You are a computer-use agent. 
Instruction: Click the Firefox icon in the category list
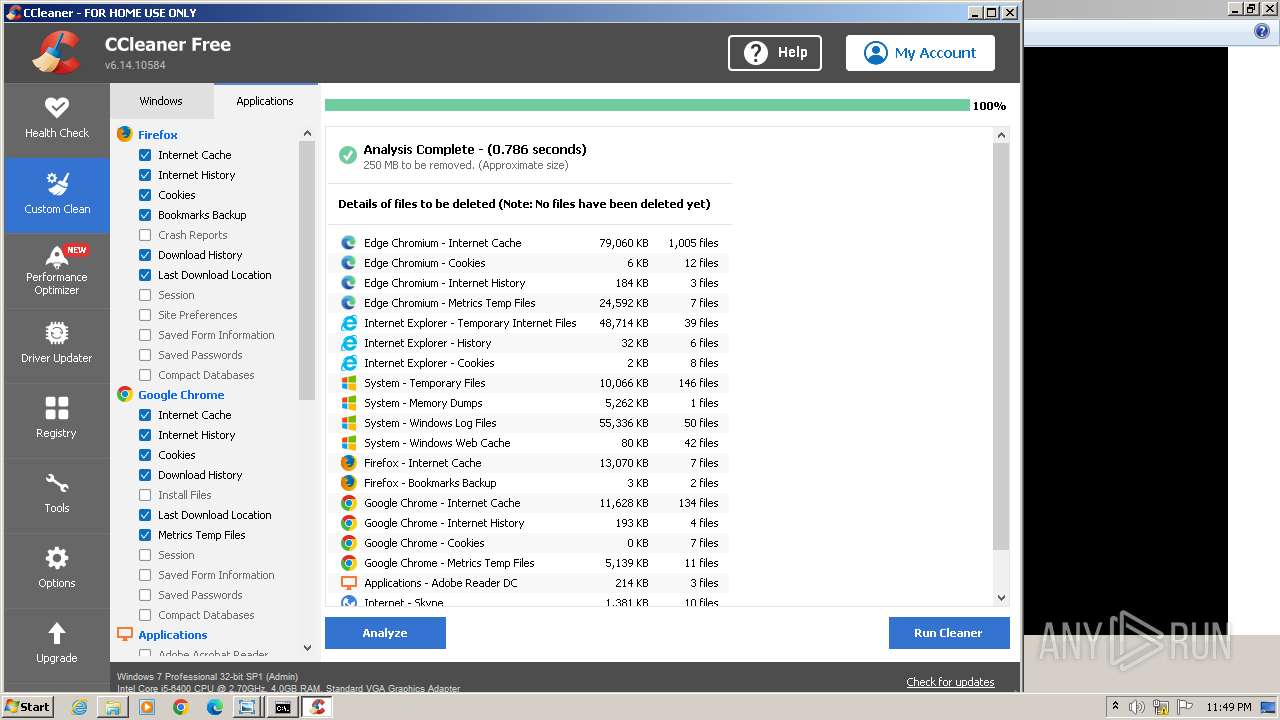(x=125, y=134)
